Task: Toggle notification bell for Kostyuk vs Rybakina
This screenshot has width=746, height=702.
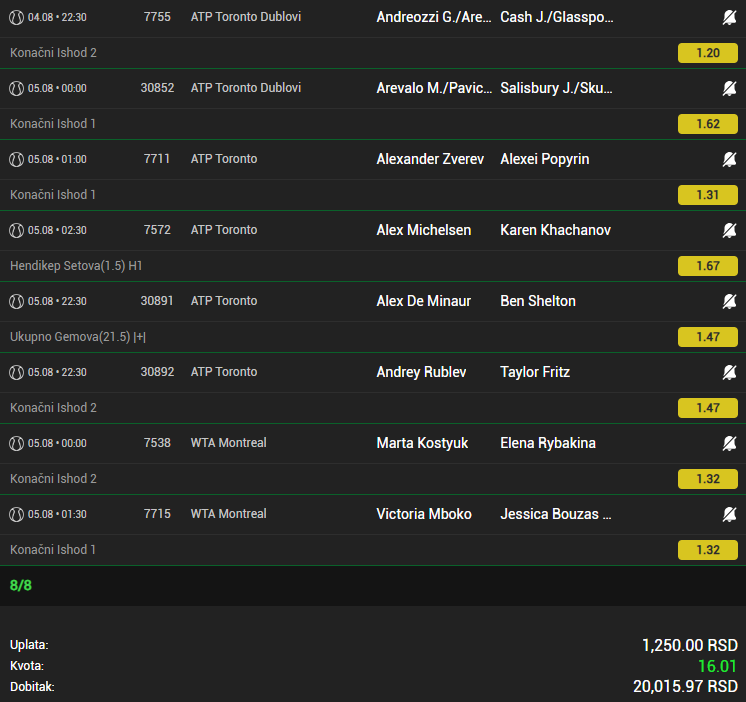Action: click(729, 444)
